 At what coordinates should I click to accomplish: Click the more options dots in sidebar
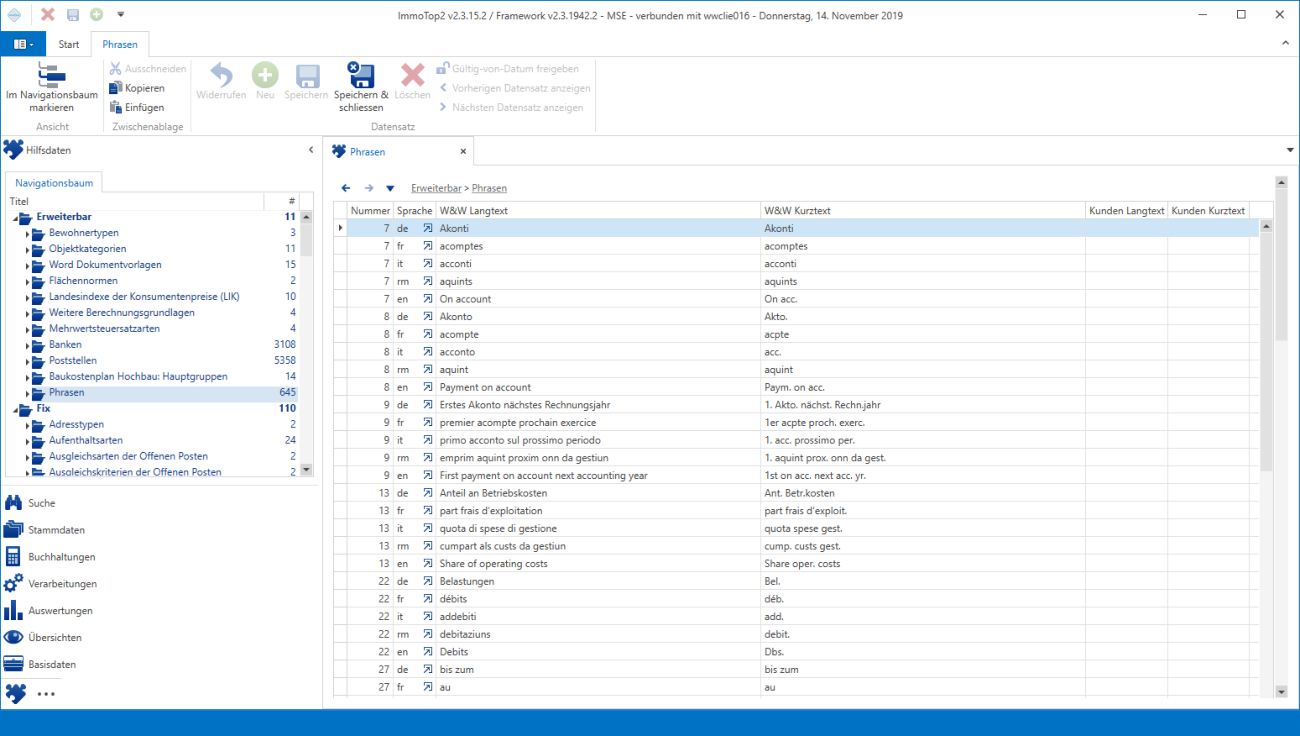46,693
